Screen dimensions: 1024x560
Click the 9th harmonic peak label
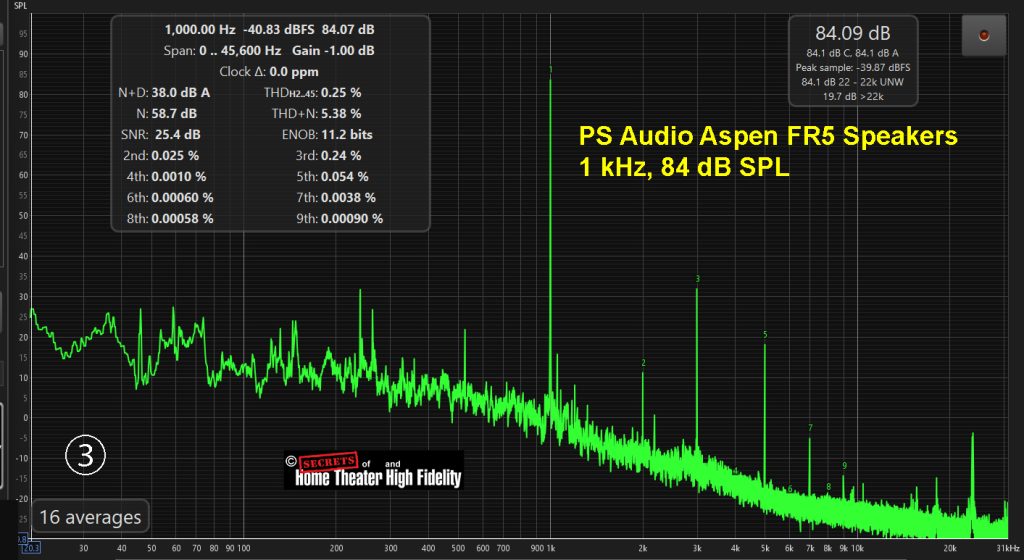pos(844,466)
